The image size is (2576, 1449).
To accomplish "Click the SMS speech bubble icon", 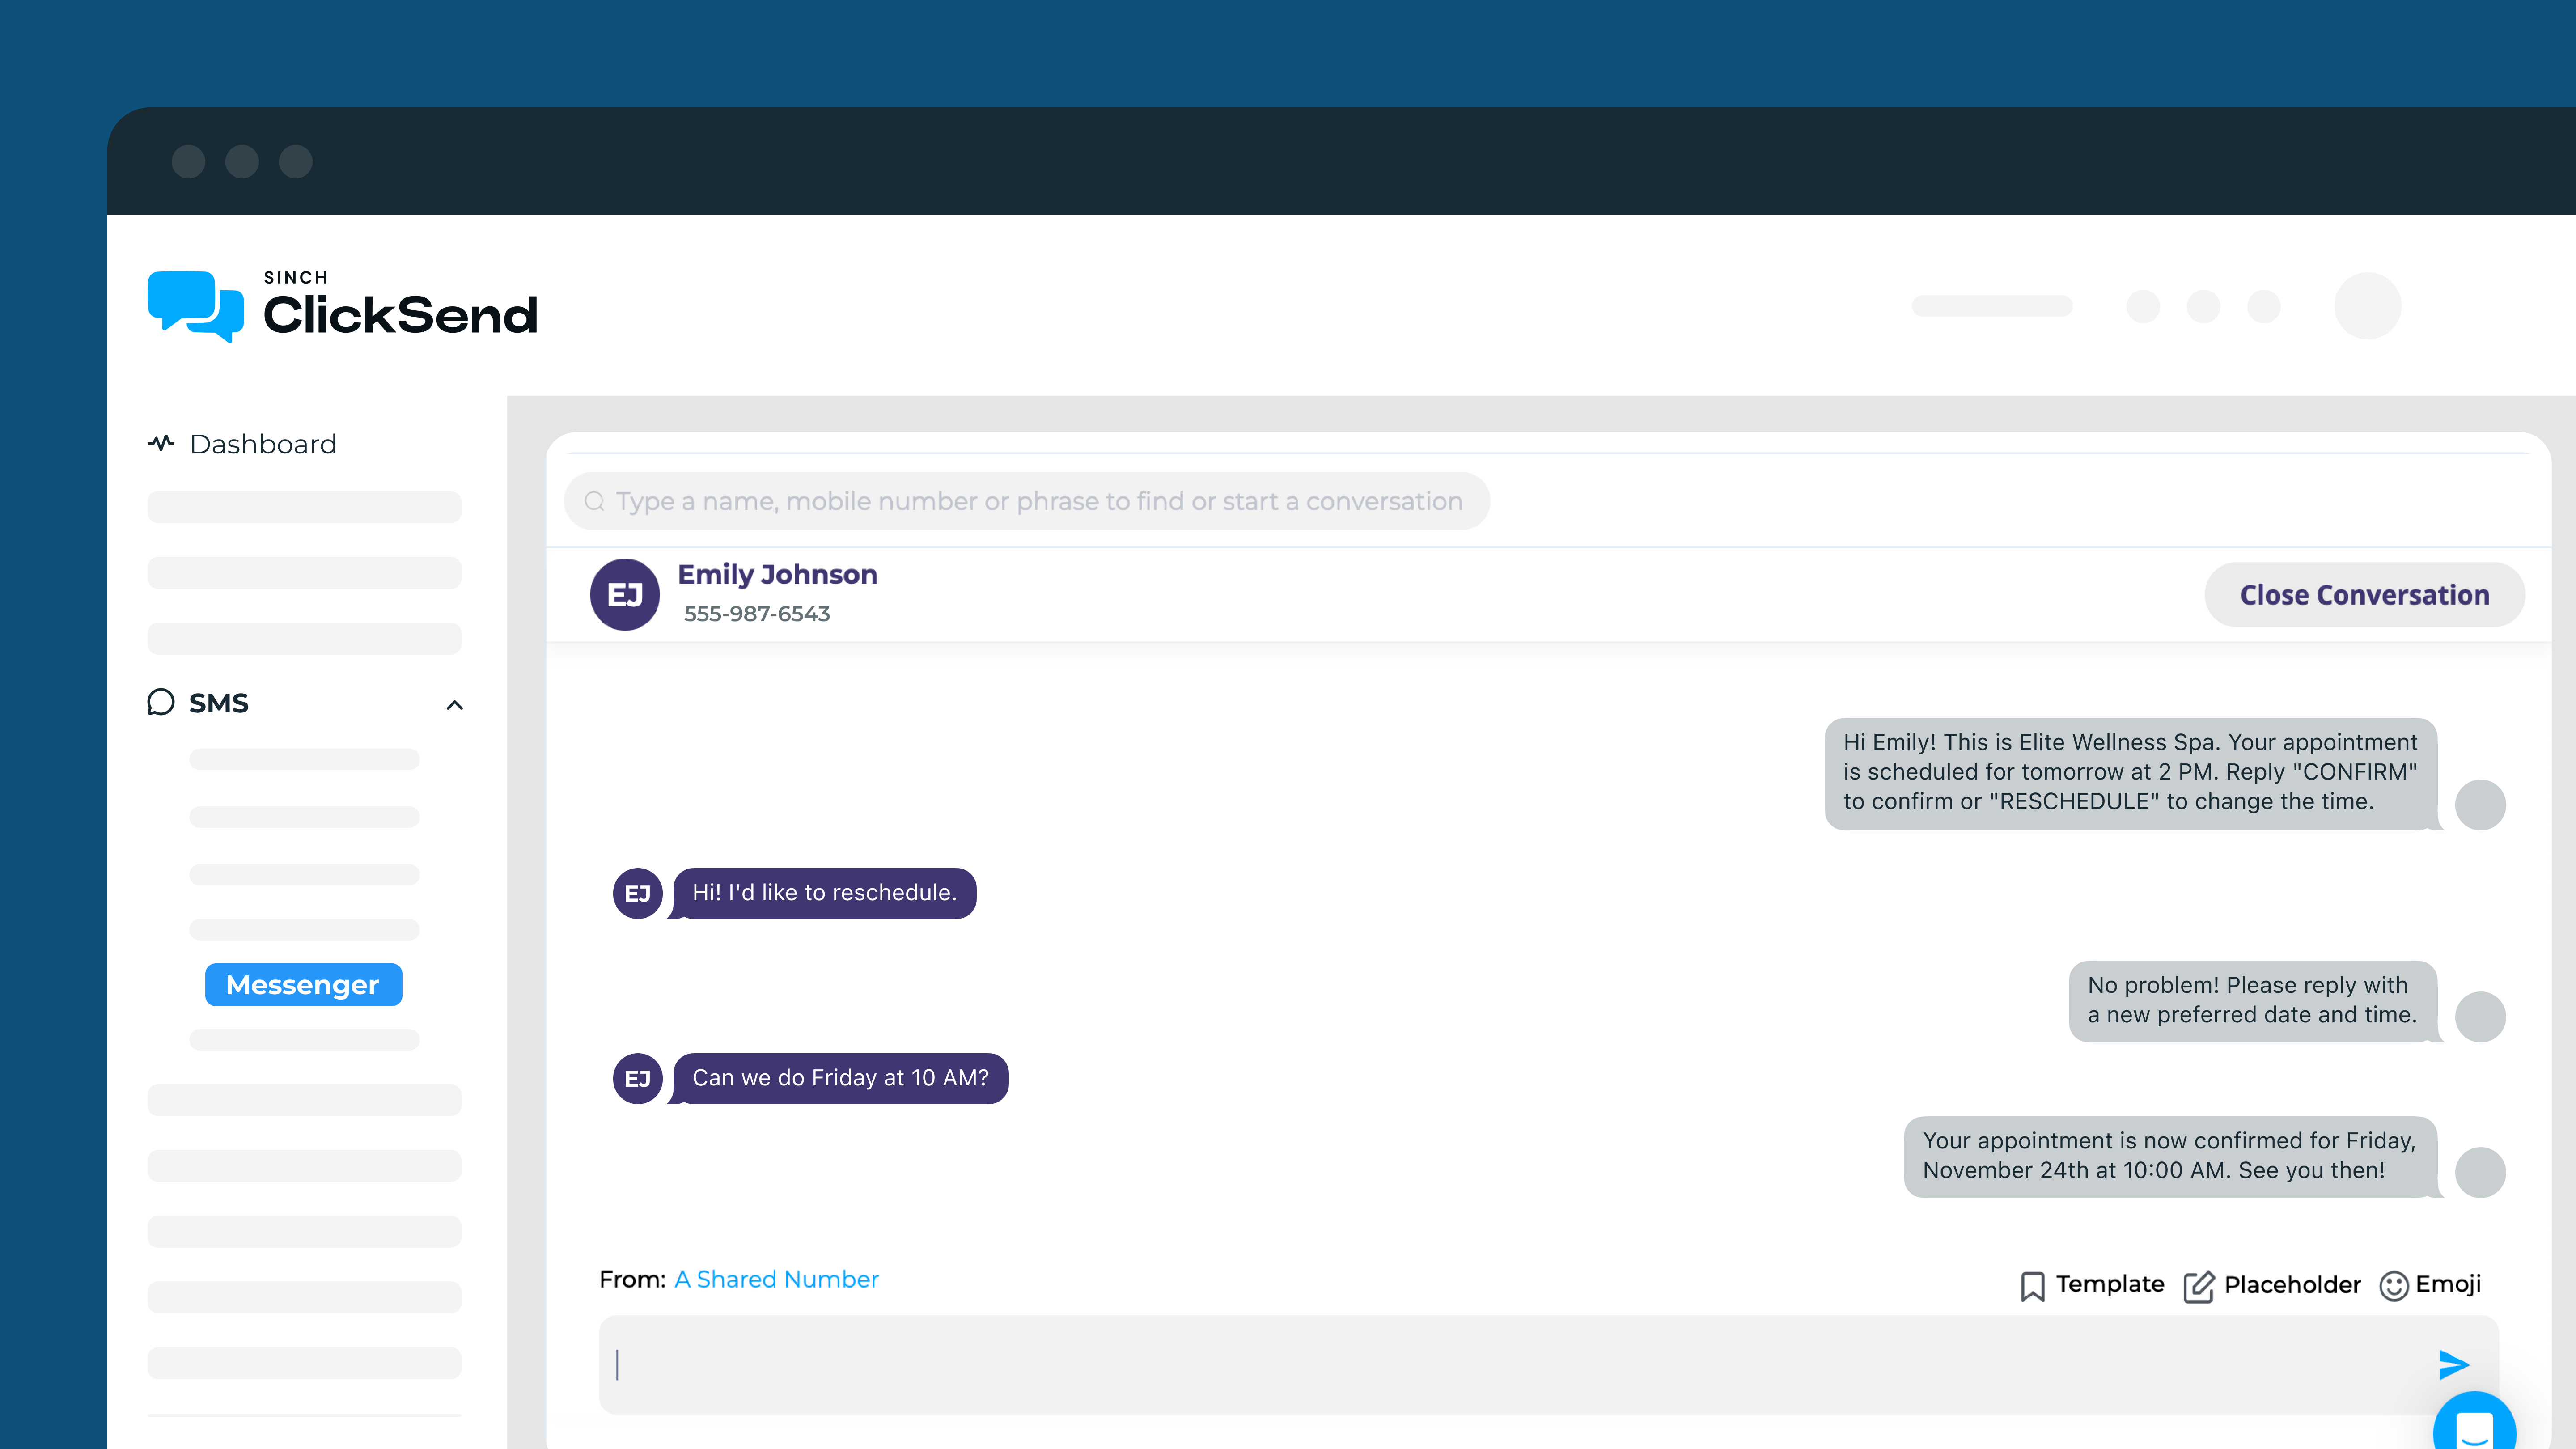I will point(161,703).
